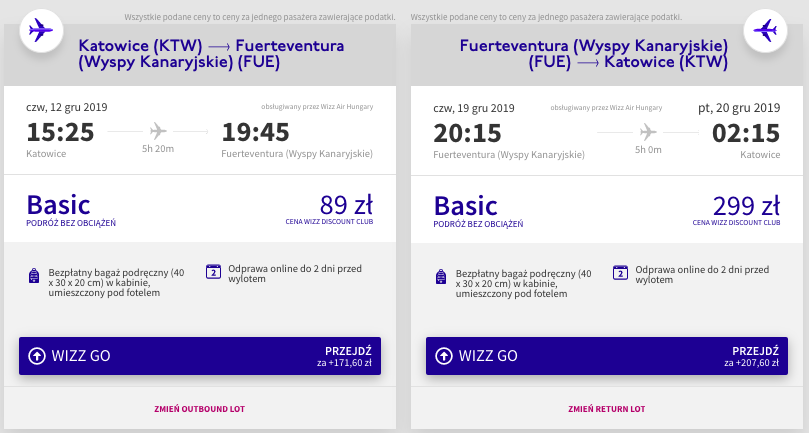
Task: Click the outbound CENA WIZZ DISCOUNT CLUB label
Action: [329, 221]
